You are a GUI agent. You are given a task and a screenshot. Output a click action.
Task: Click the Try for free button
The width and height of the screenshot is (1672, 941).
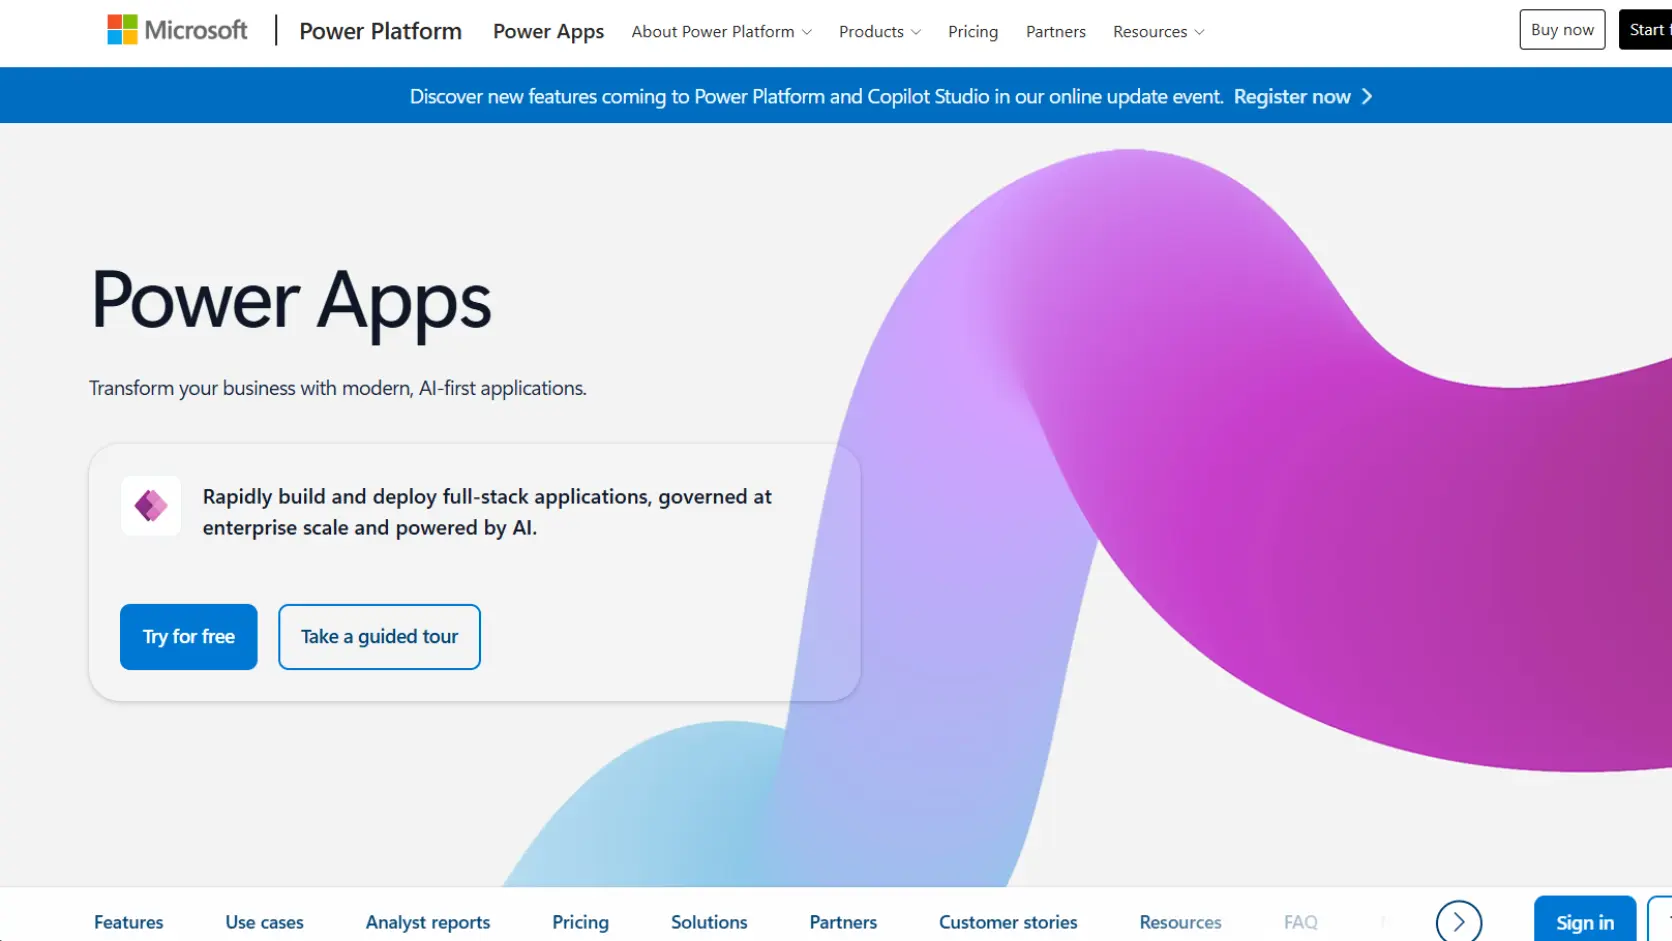[x=189, y=637]
